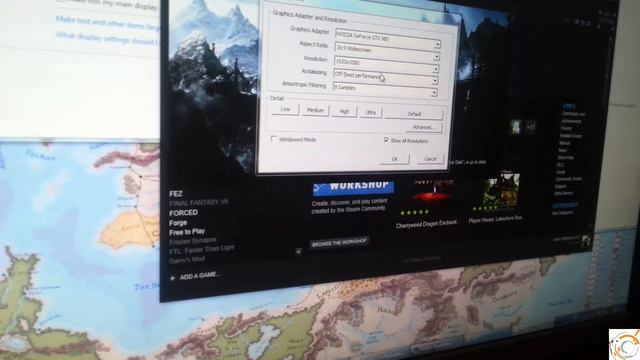Open the Manual link
The width and height of the screenshot is (640, 360).
coord(564,143)
